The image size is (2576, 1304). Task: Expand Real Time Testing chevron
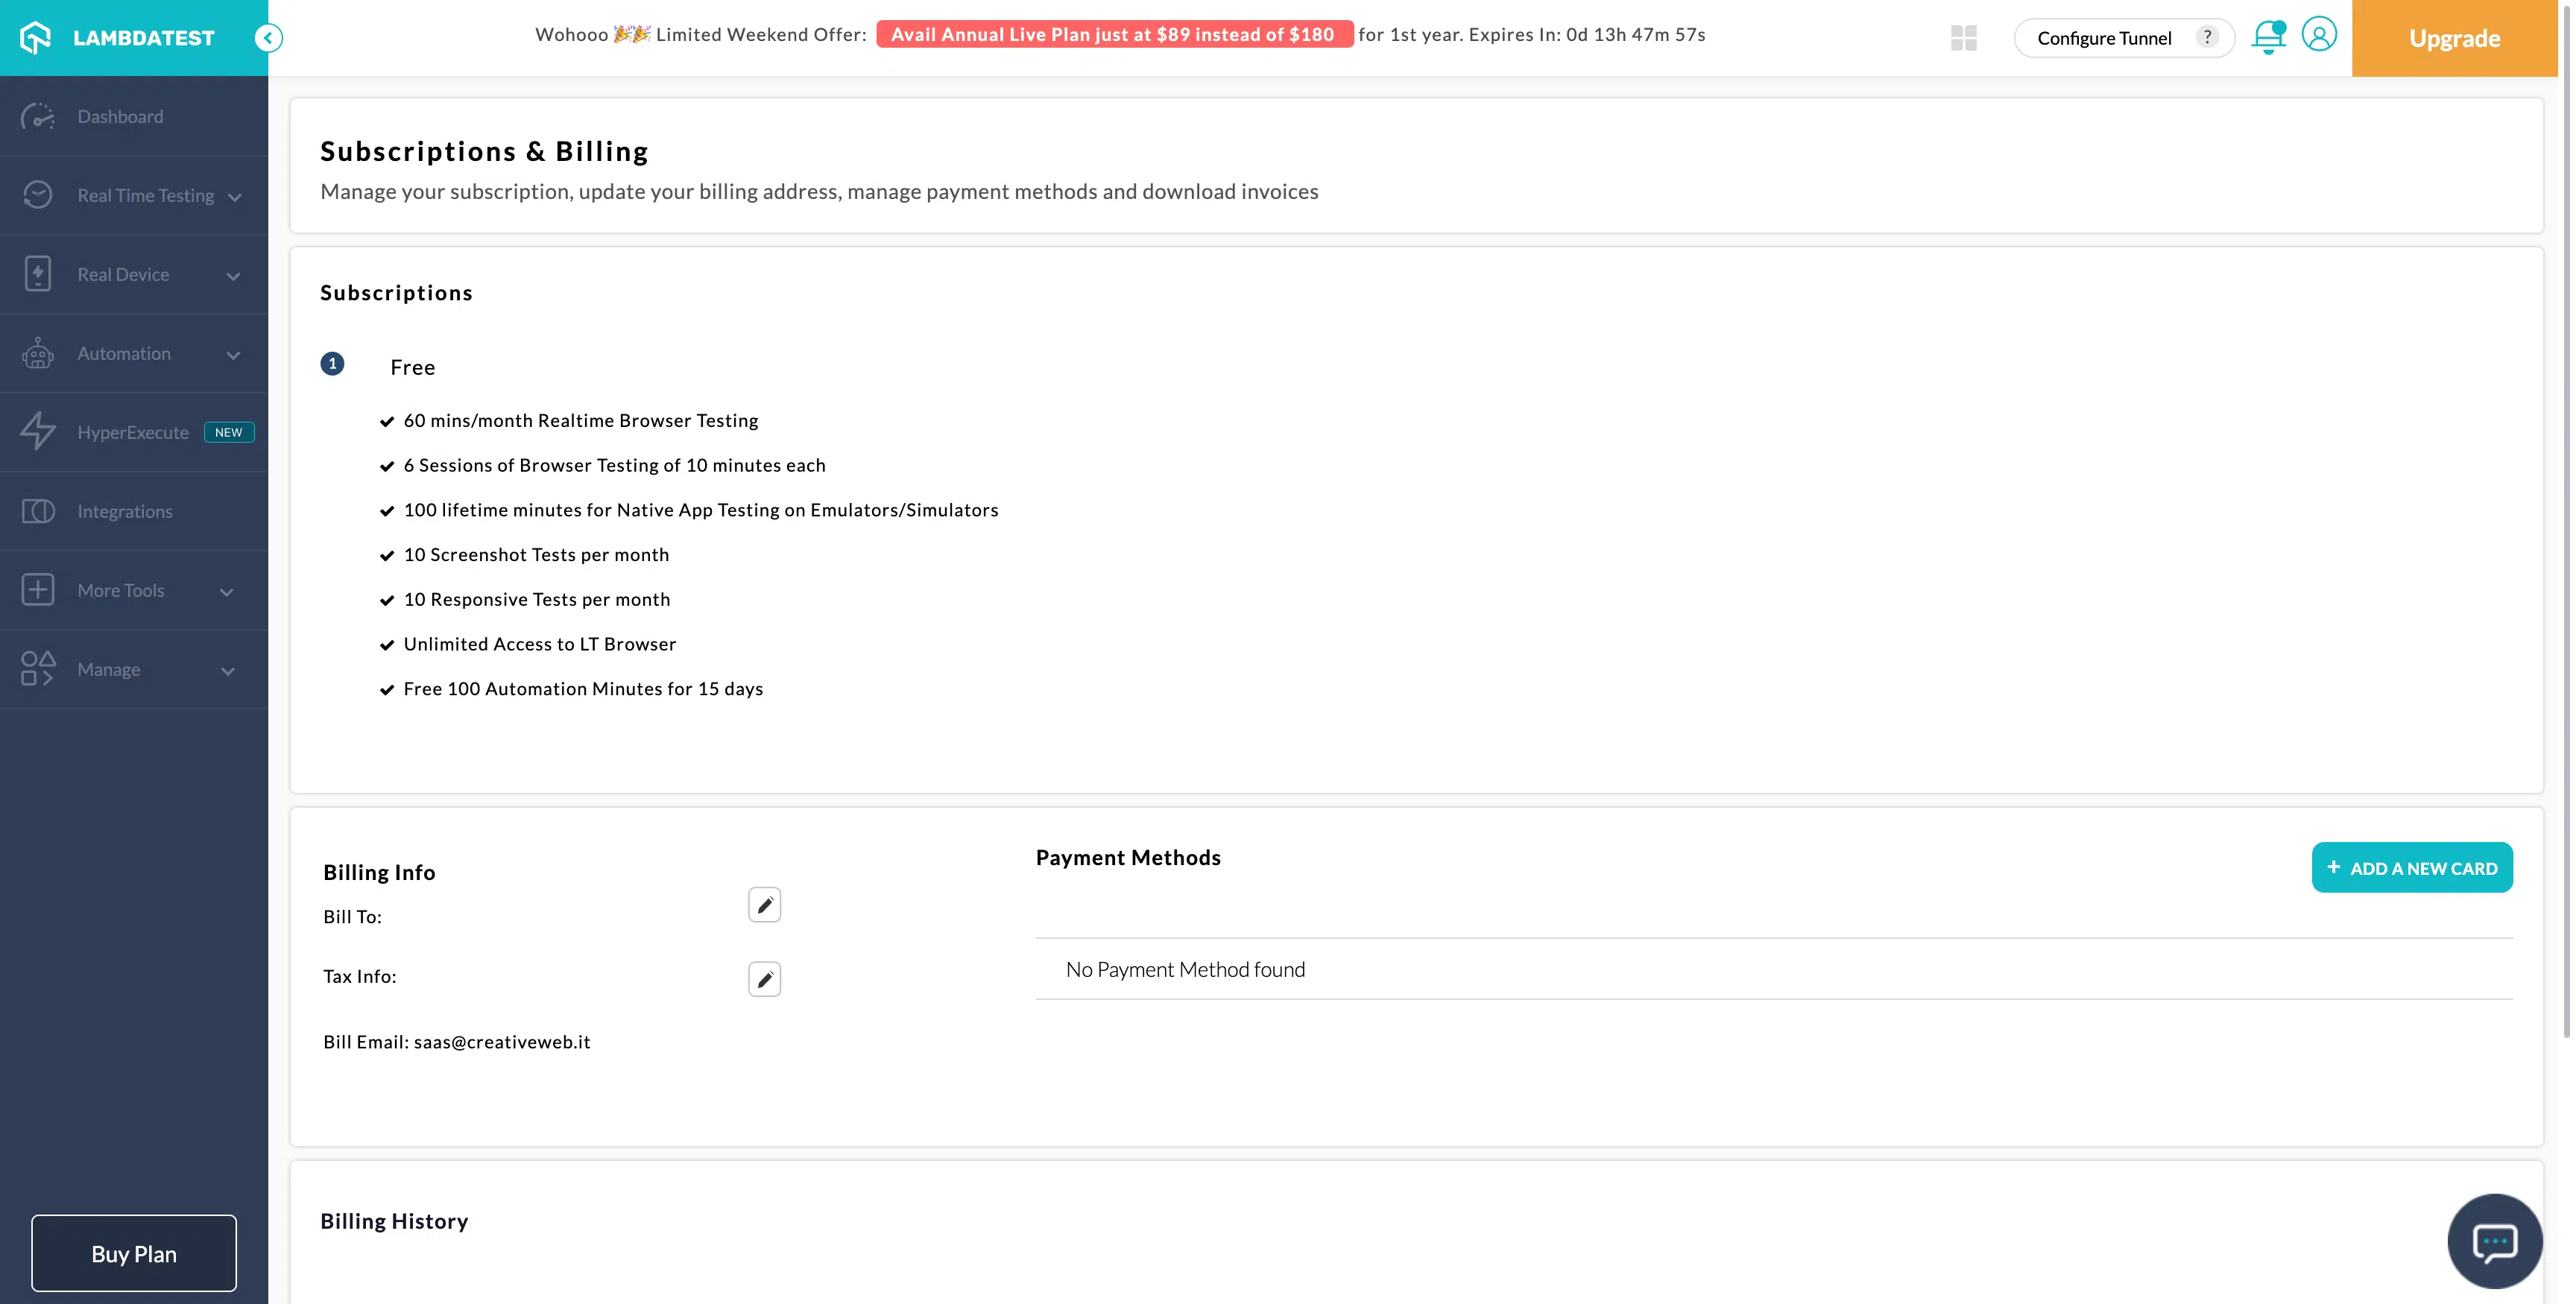pyautogui.click(x=235, y=197)
